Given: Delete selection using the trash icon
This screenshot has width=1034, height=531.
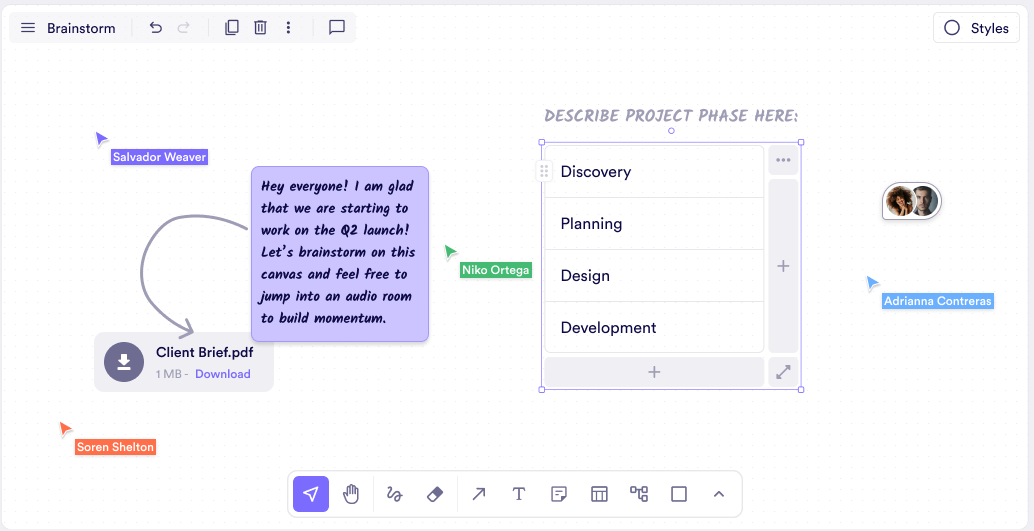Looking at the screenshot, I should point(260,28).
